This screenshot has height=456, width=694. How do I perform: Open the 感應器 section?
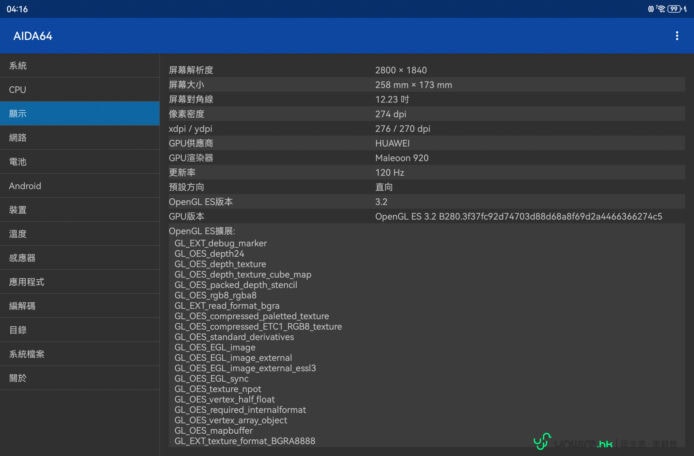pos(80,258)
